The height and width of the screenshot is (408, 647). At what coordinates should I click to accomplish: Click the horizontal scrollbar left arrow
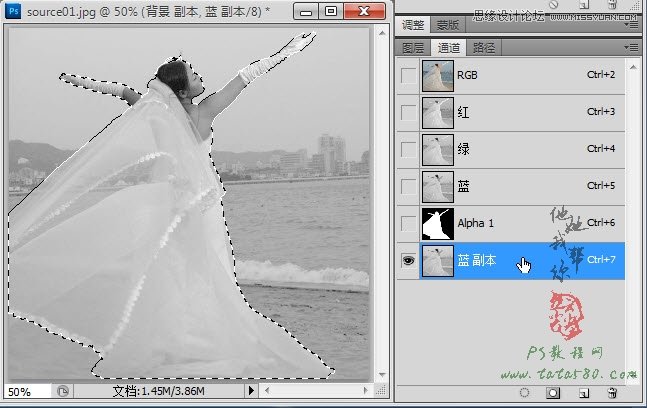[x=267, y=390]
